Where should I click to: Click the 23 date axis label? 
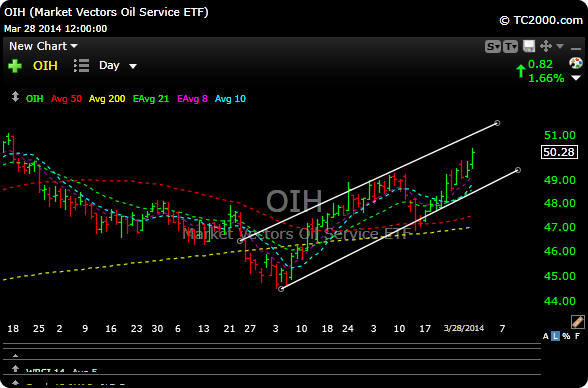(x=136, y=329)
